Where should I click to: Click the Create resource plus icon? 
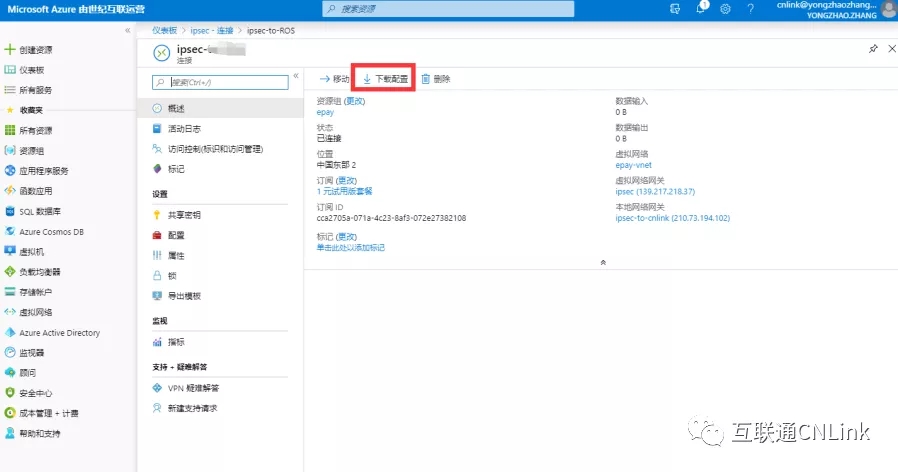coord(10,49)
